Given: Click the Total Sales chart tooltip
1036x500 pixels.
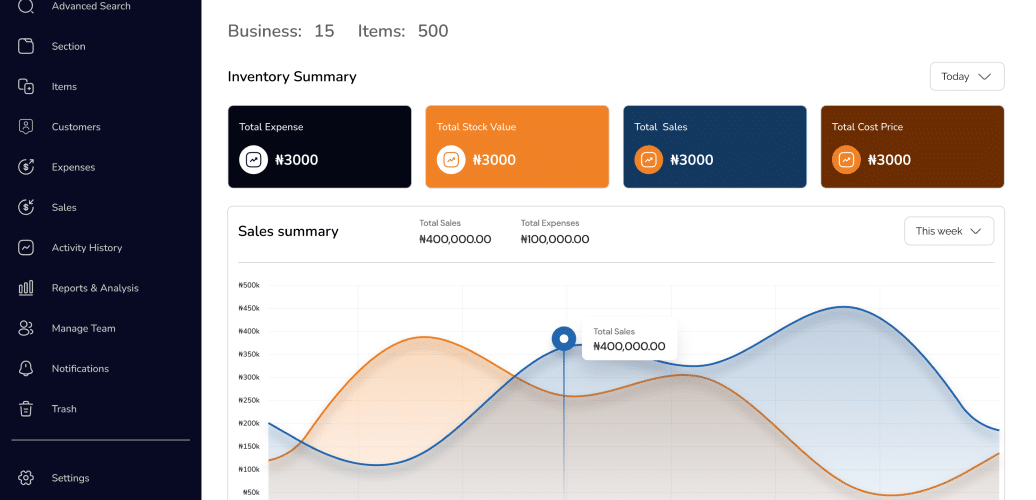Looking at the screenshot, I should (x=629, y=340).
